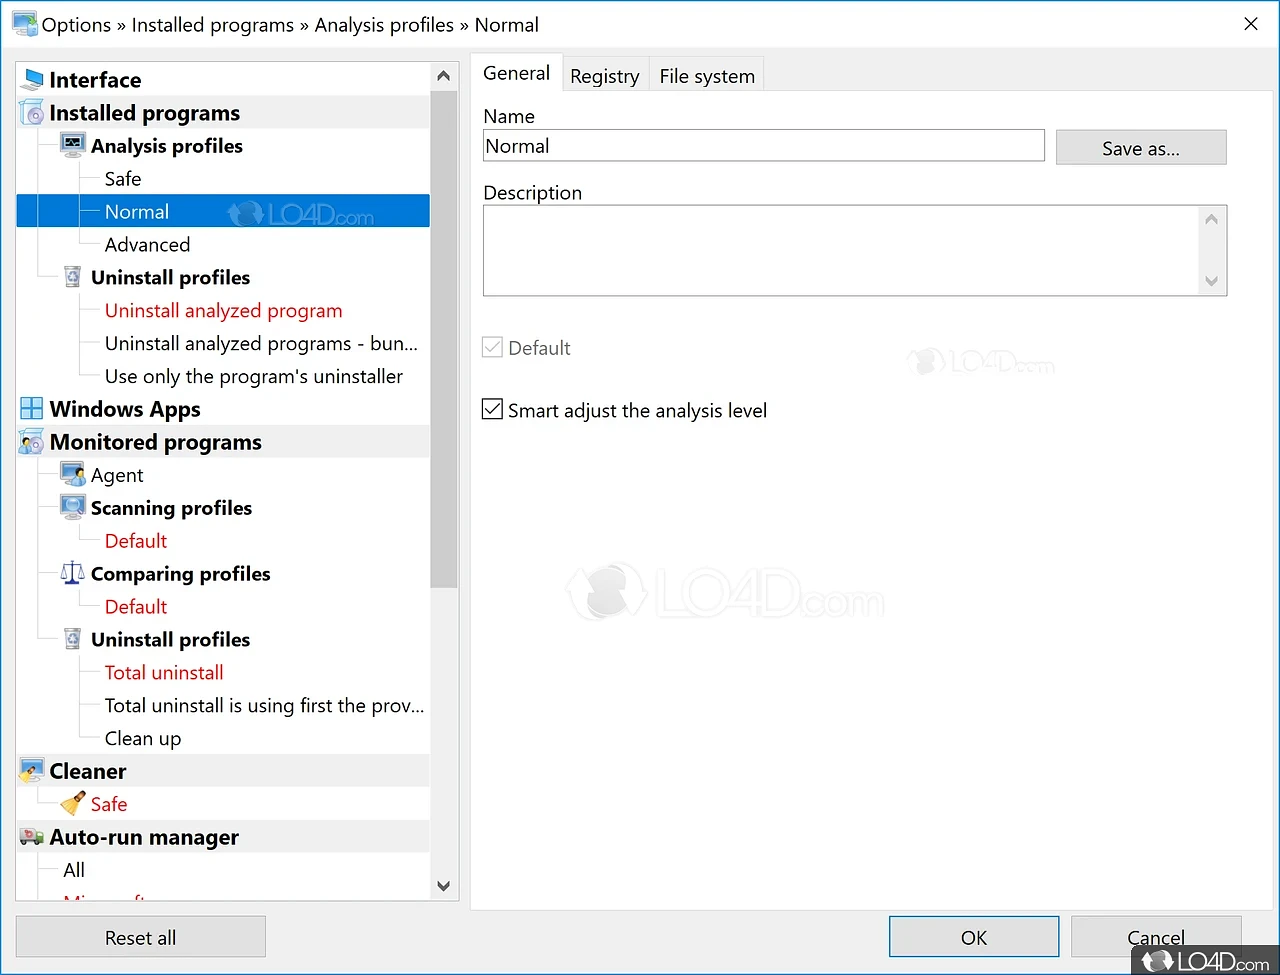This screenshot has width=1280, height=975.
Task: Click the Agent icon under Monitored programs
Action: 73,475
